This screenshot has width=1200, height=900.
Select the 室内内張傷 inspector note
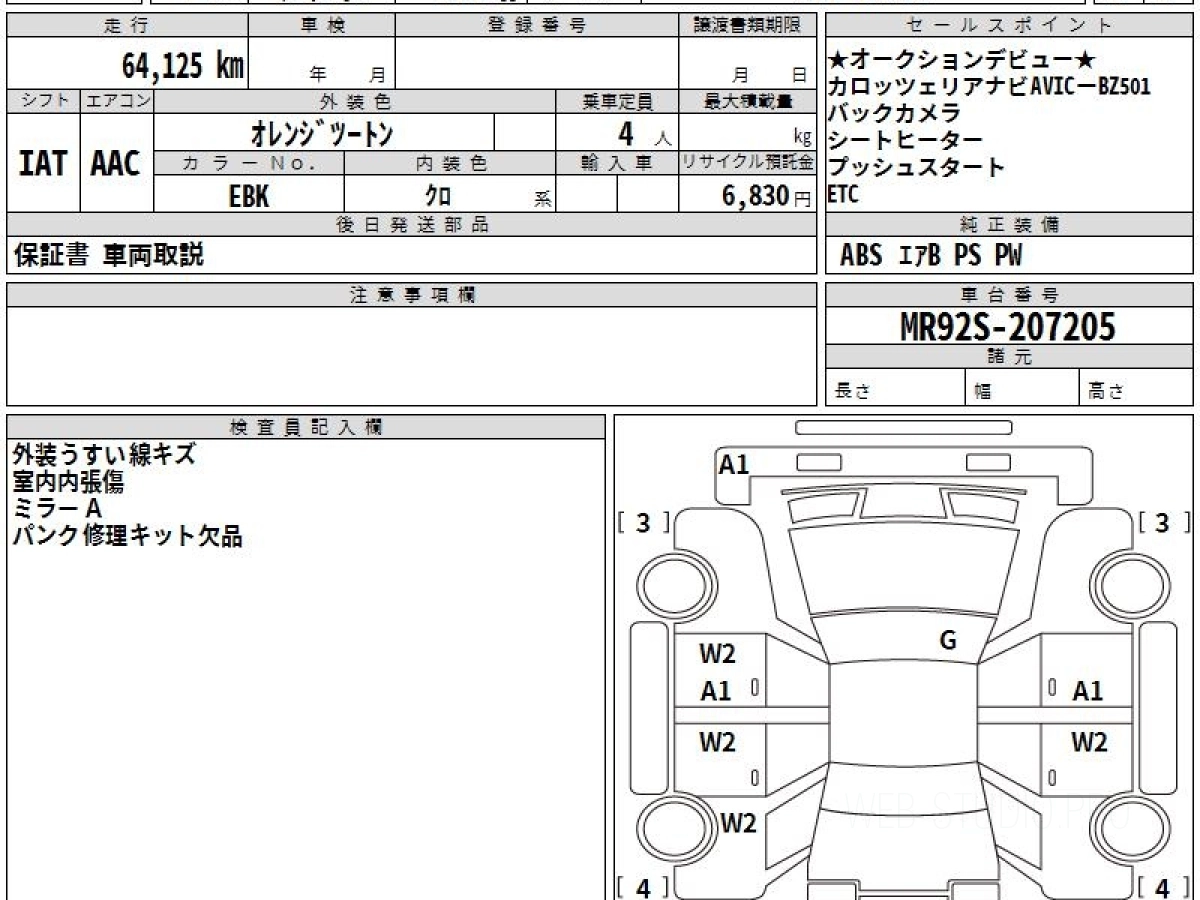pos(68,482)
